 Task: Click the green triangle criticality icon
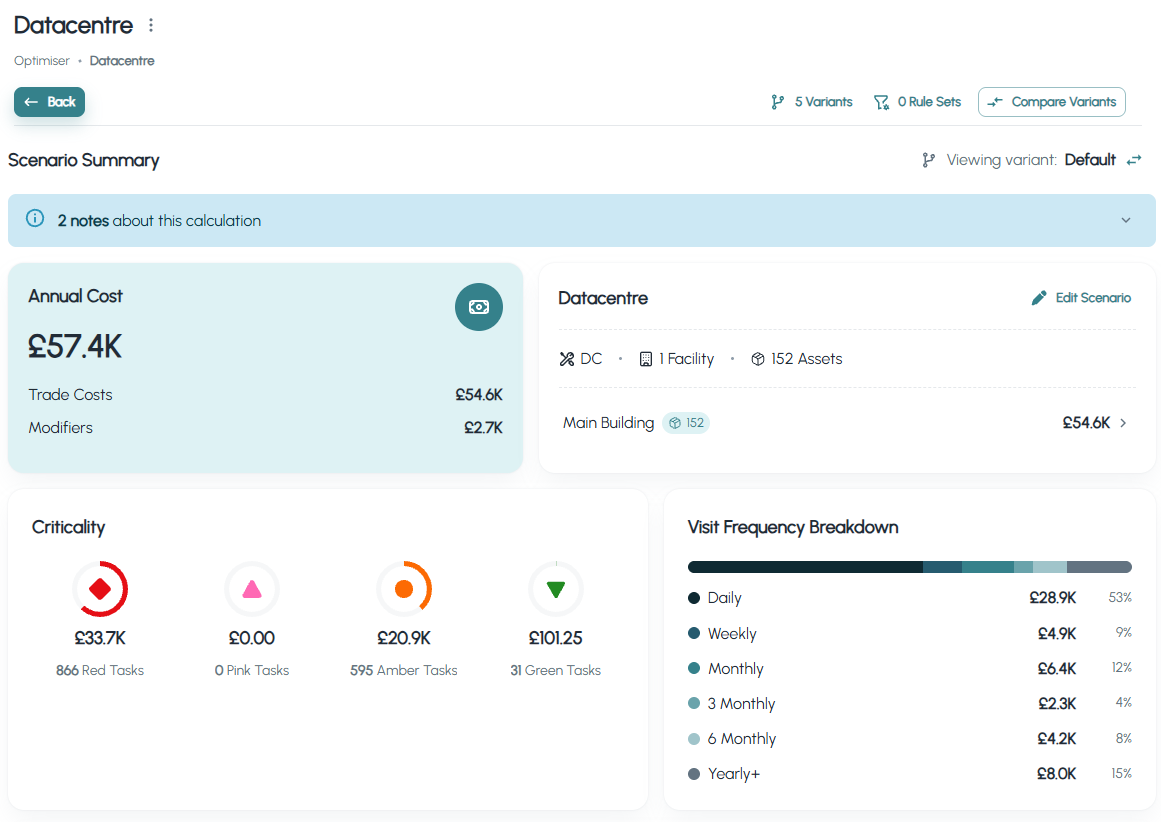tap(555, 589)
